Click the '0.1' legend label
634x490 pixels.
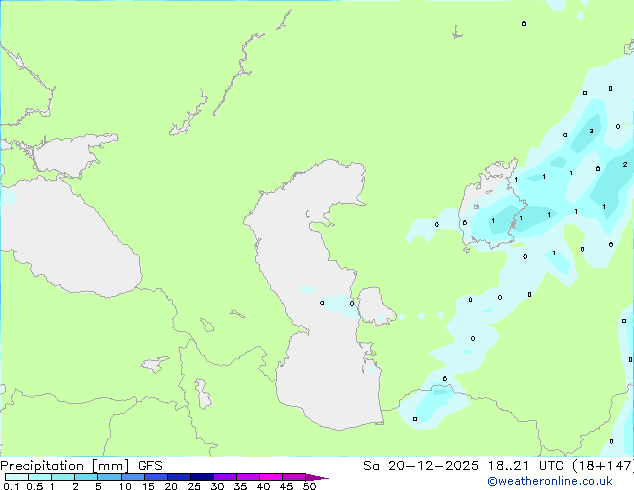(11, 486)
